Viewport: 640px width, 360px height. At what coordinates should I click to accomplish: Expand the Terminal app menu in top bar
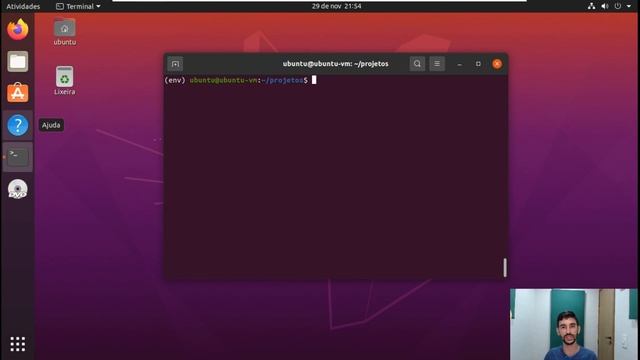[x=78, y=6]
